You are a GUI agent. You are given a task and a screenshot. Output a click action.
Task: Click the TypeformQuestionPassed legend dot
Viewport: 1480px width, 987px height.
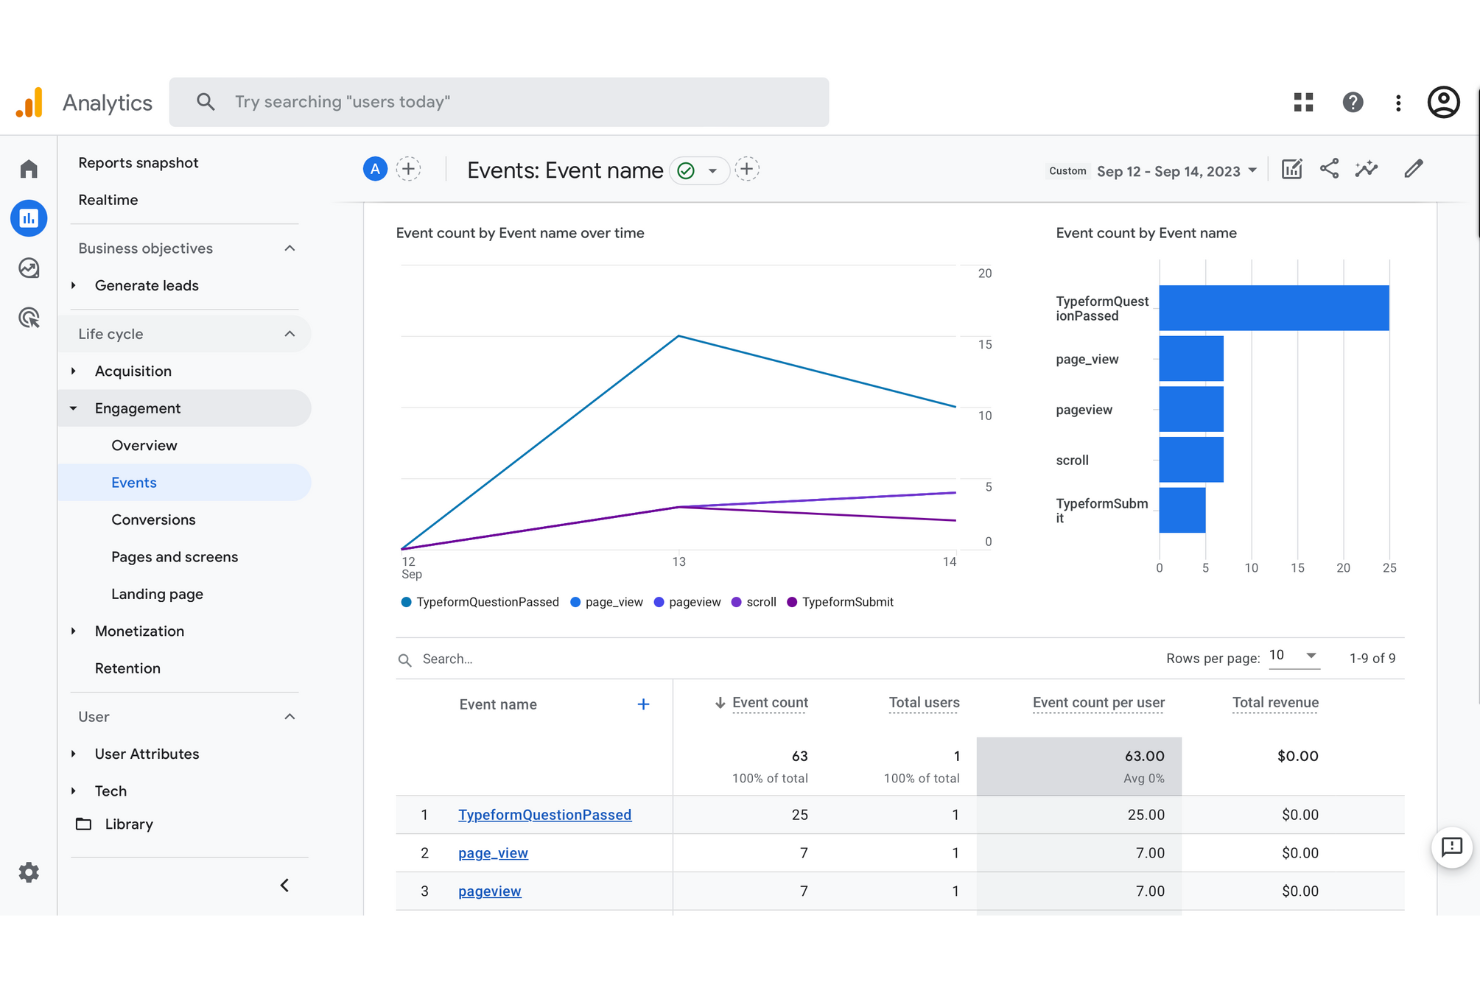pos(406,602)
